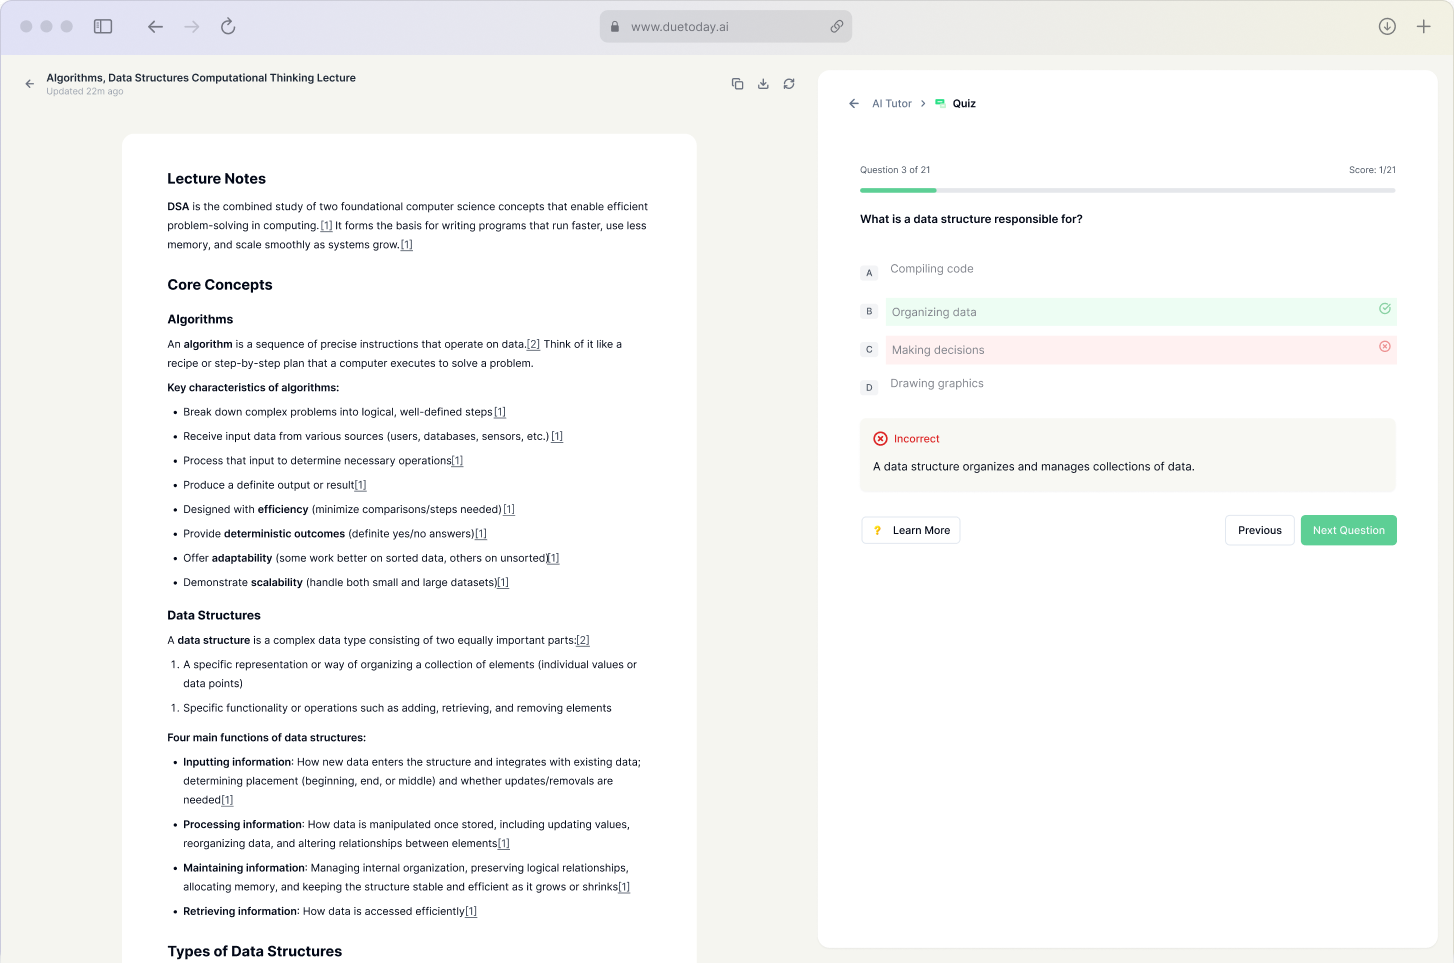Click the quiz progress bar

click(x=1127, y=190)
